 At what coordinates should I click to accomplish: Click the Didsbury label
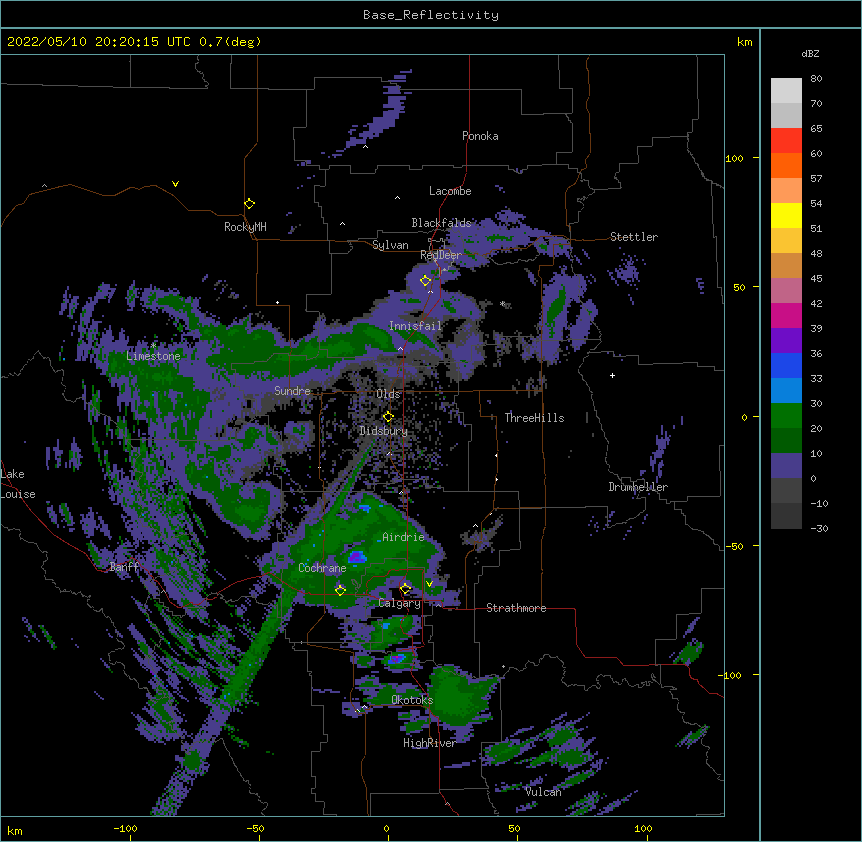point(384,431)
